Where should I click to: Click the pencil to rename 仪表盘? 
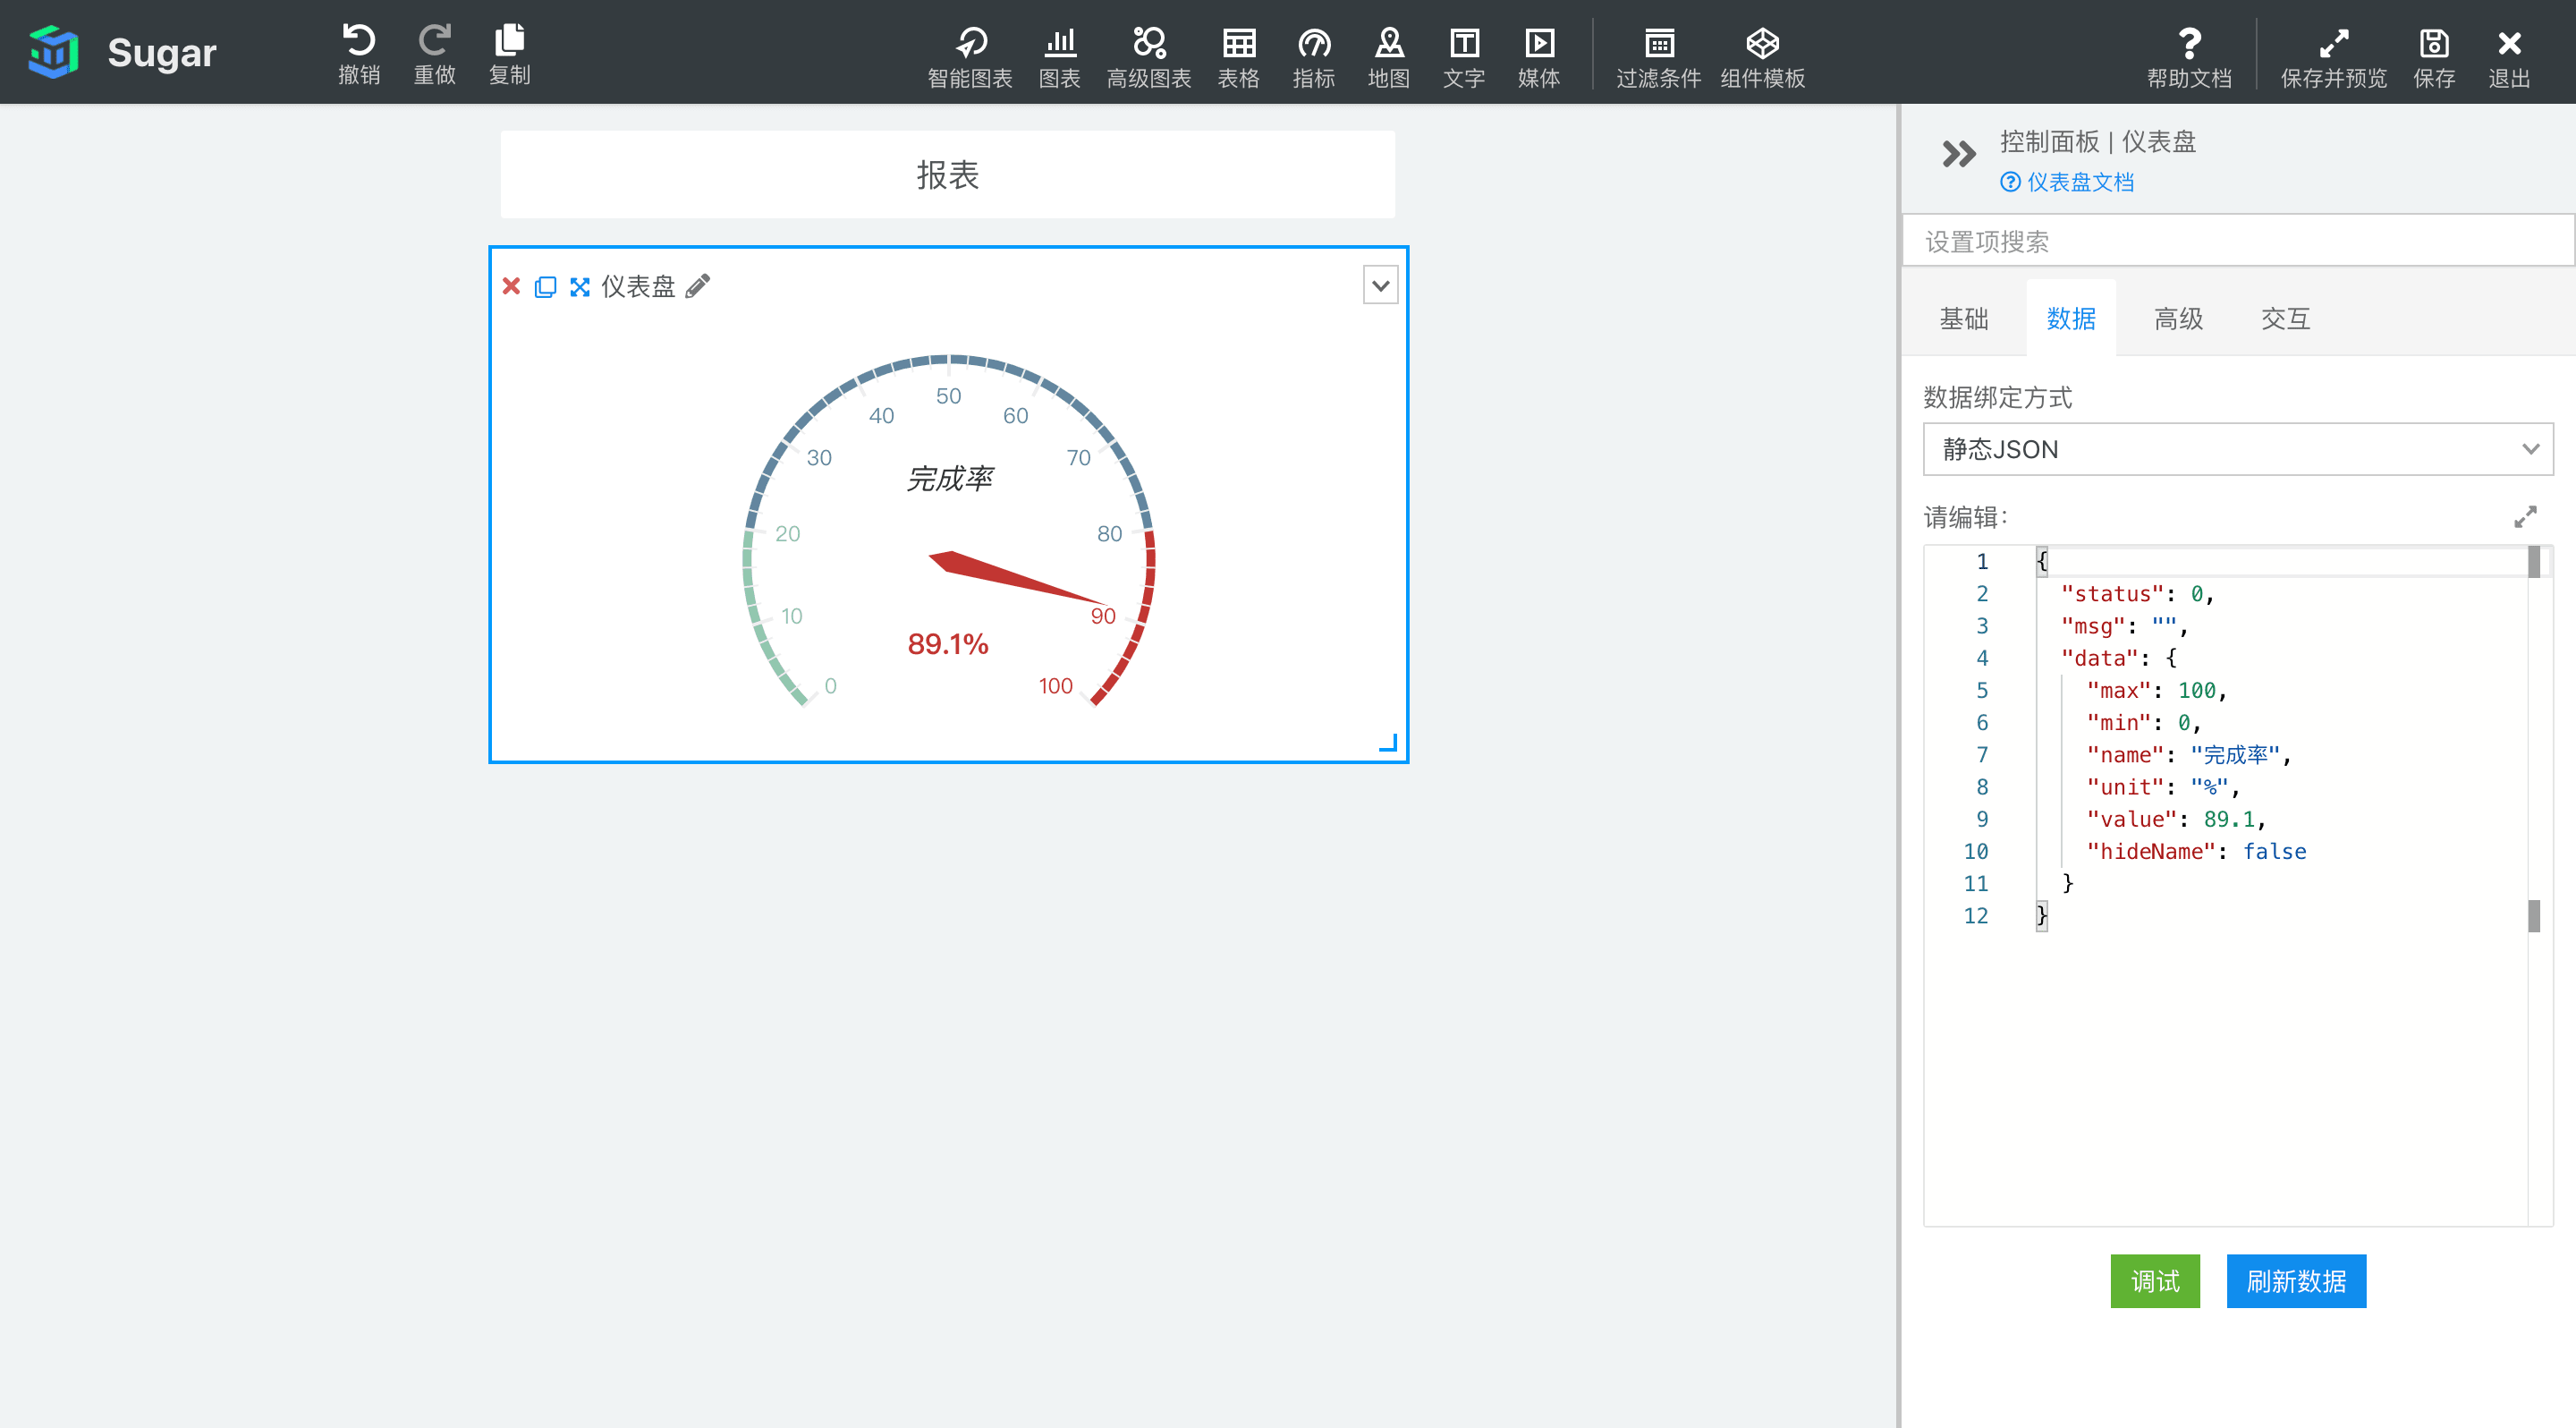click(x=698, y=287)
